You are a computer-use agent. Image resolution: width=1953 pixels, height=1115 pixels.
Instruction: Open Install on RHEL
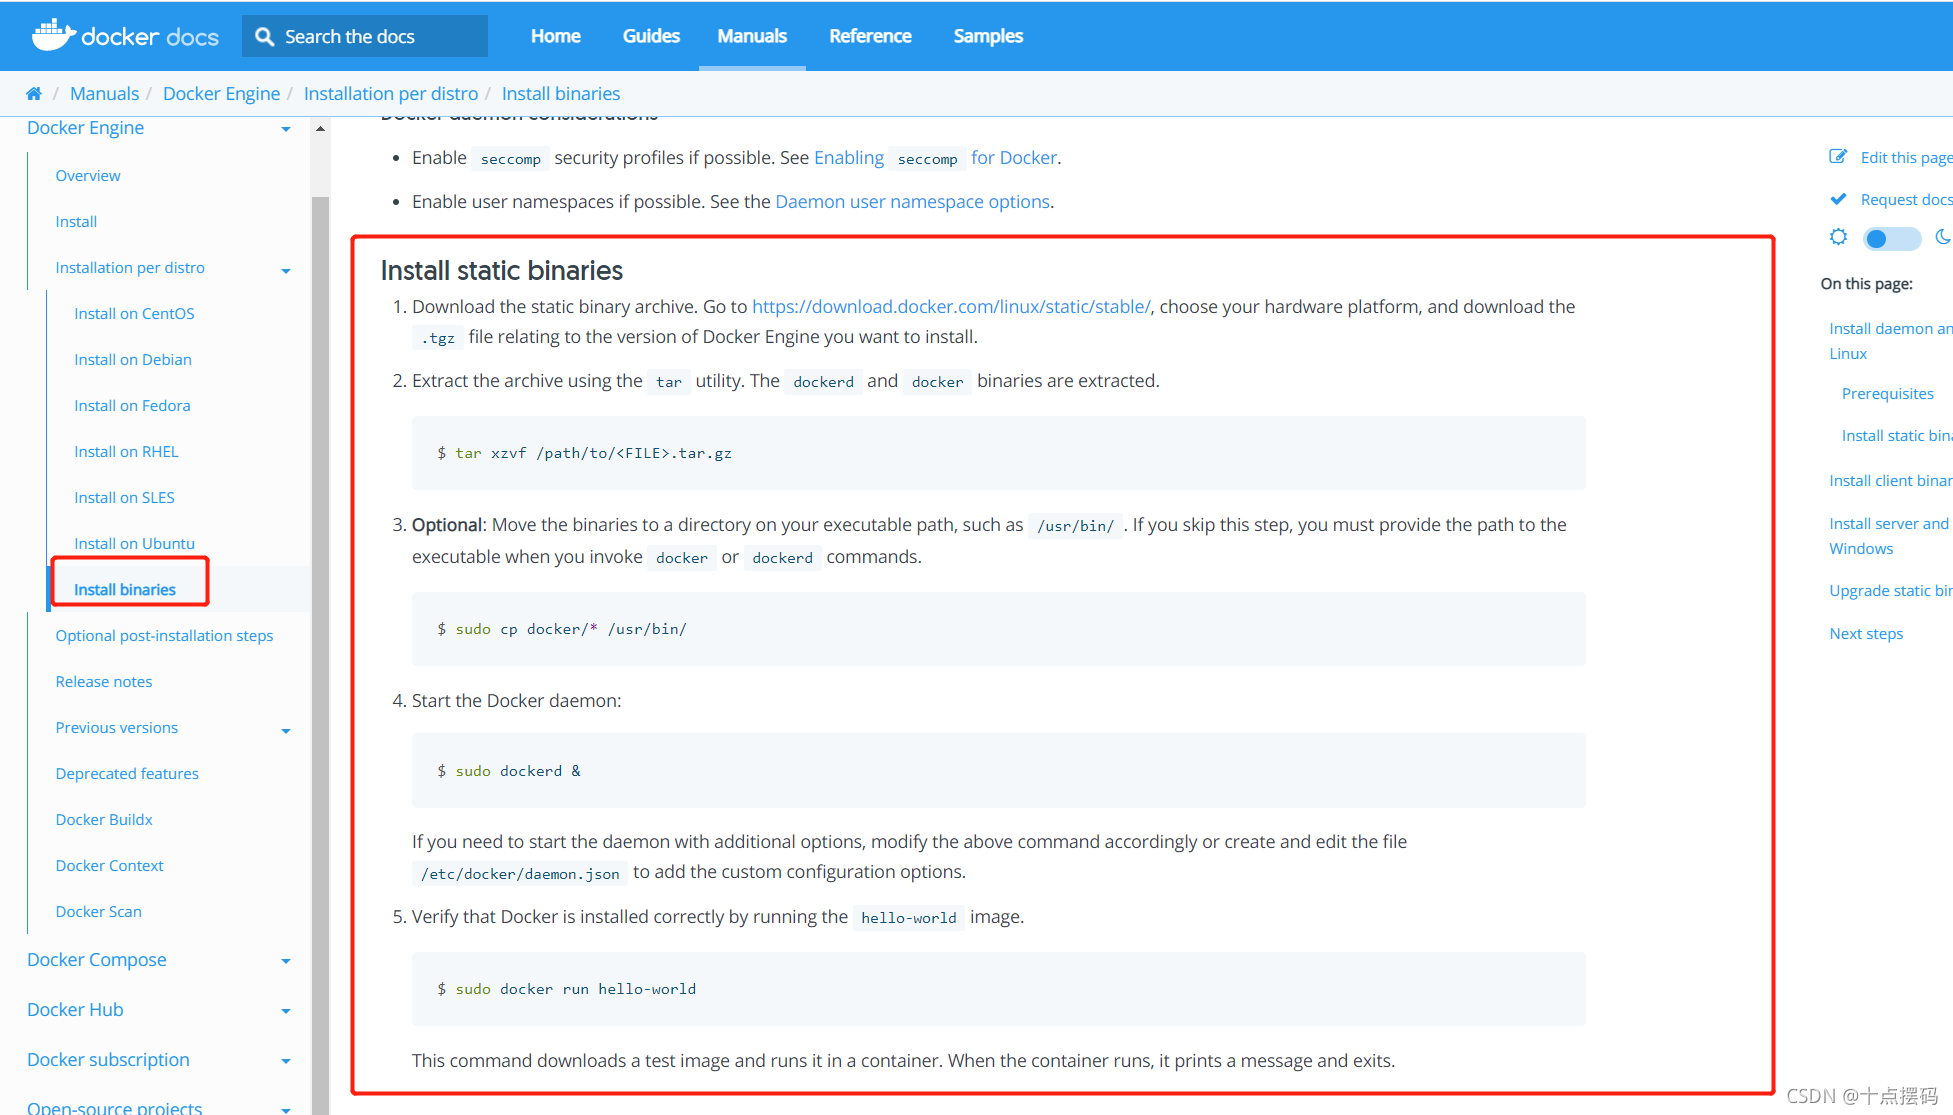(x=126, y=451)
